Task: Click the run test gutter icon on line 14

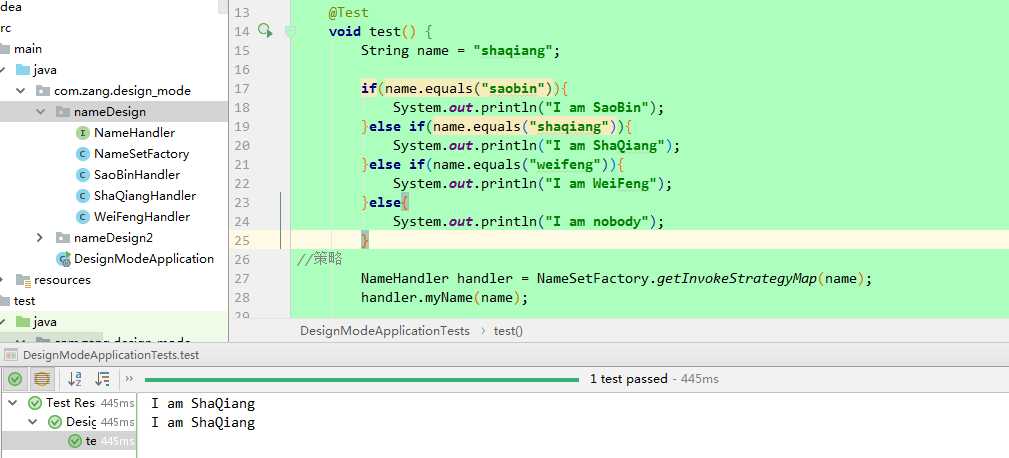Action: pyautogui.click(x=265, y=30)
